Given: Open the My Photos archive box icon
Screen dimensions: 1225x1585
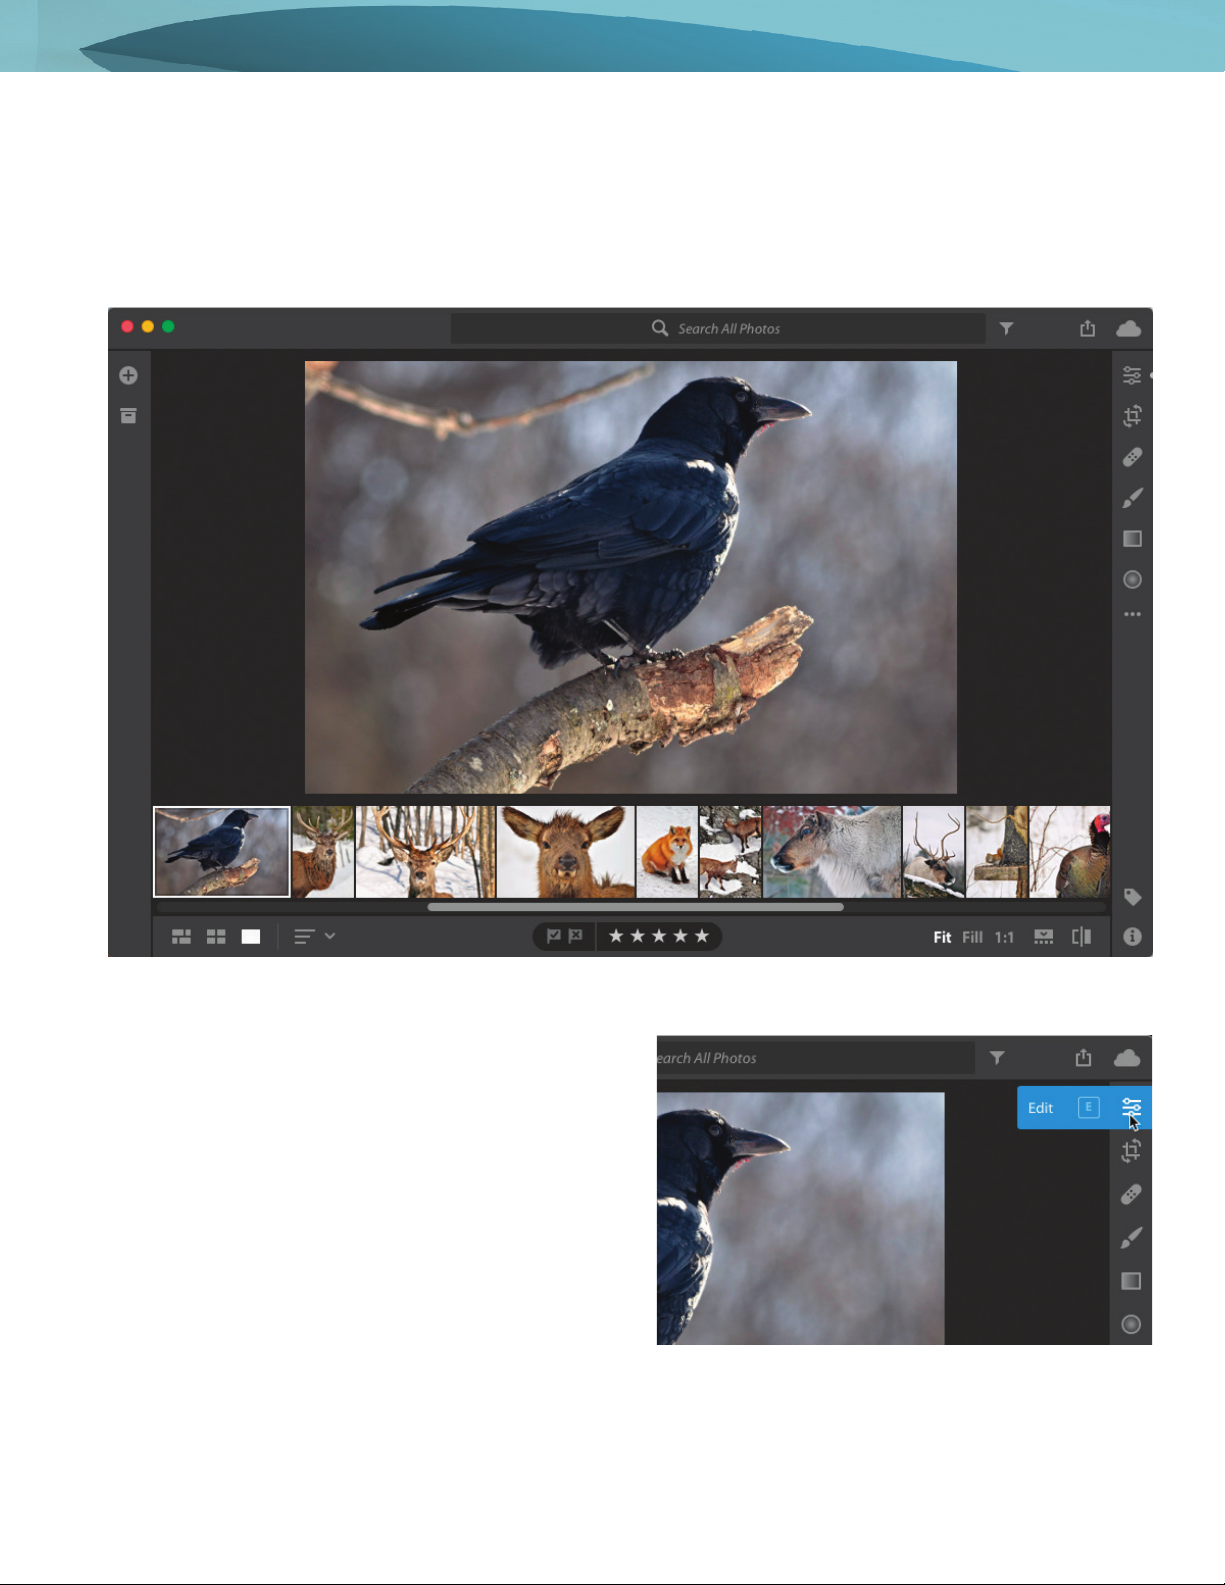Looking at the screenshot, I should [x=128, y=416].
